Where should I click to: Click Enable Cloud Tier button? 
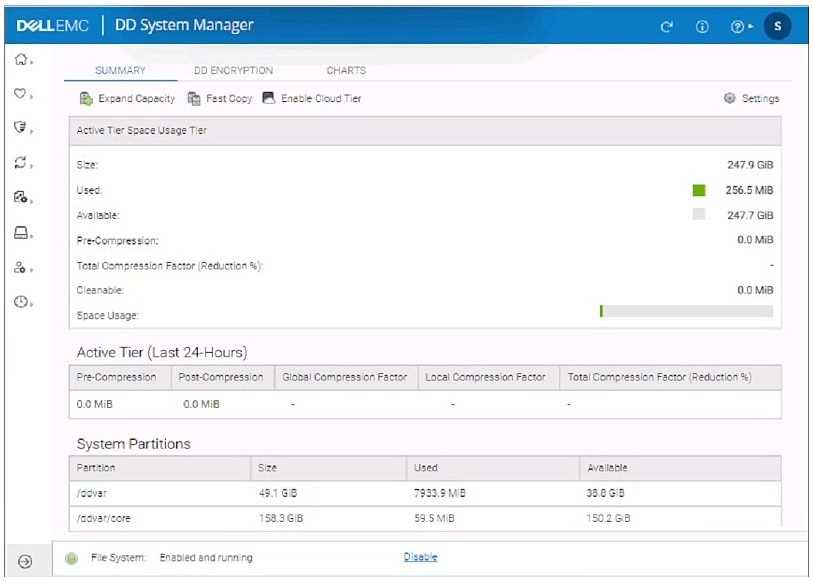tap(312, 99)
